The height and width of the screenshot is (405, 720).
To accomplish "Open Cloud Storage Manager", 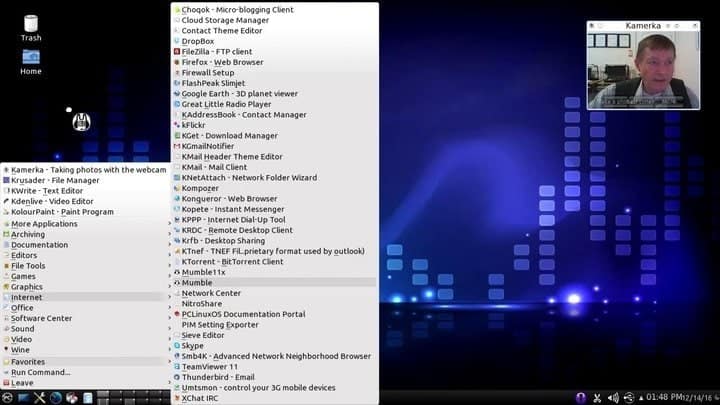I will click(275, 20).
